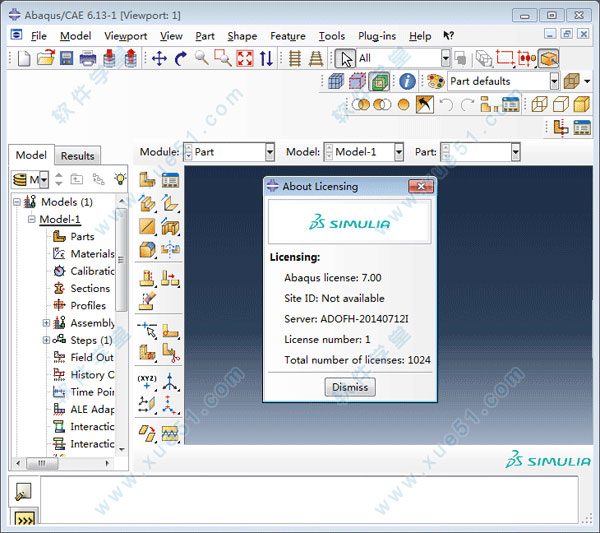Viewport: 600px width, 533px height.
Task: Select Parts in the model tree
Action: (82, 236)
